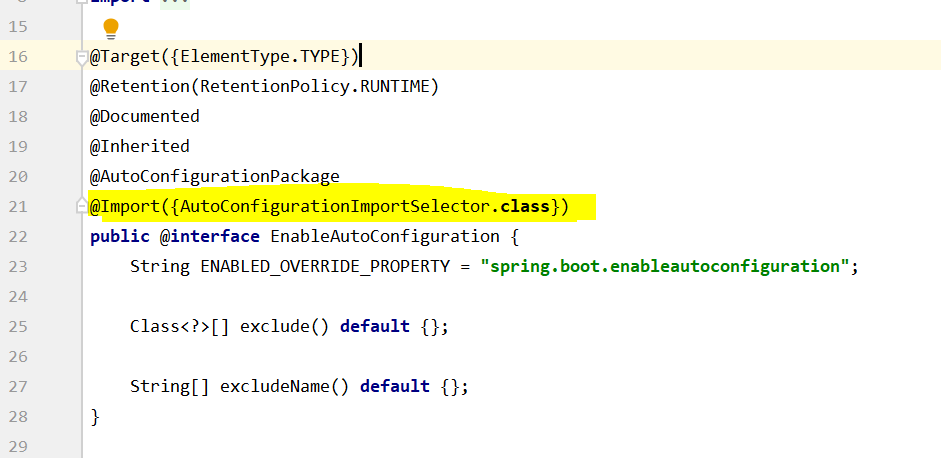Click the @Import annotation
This screenshot has height=458, width=941.
coord(124,206)
